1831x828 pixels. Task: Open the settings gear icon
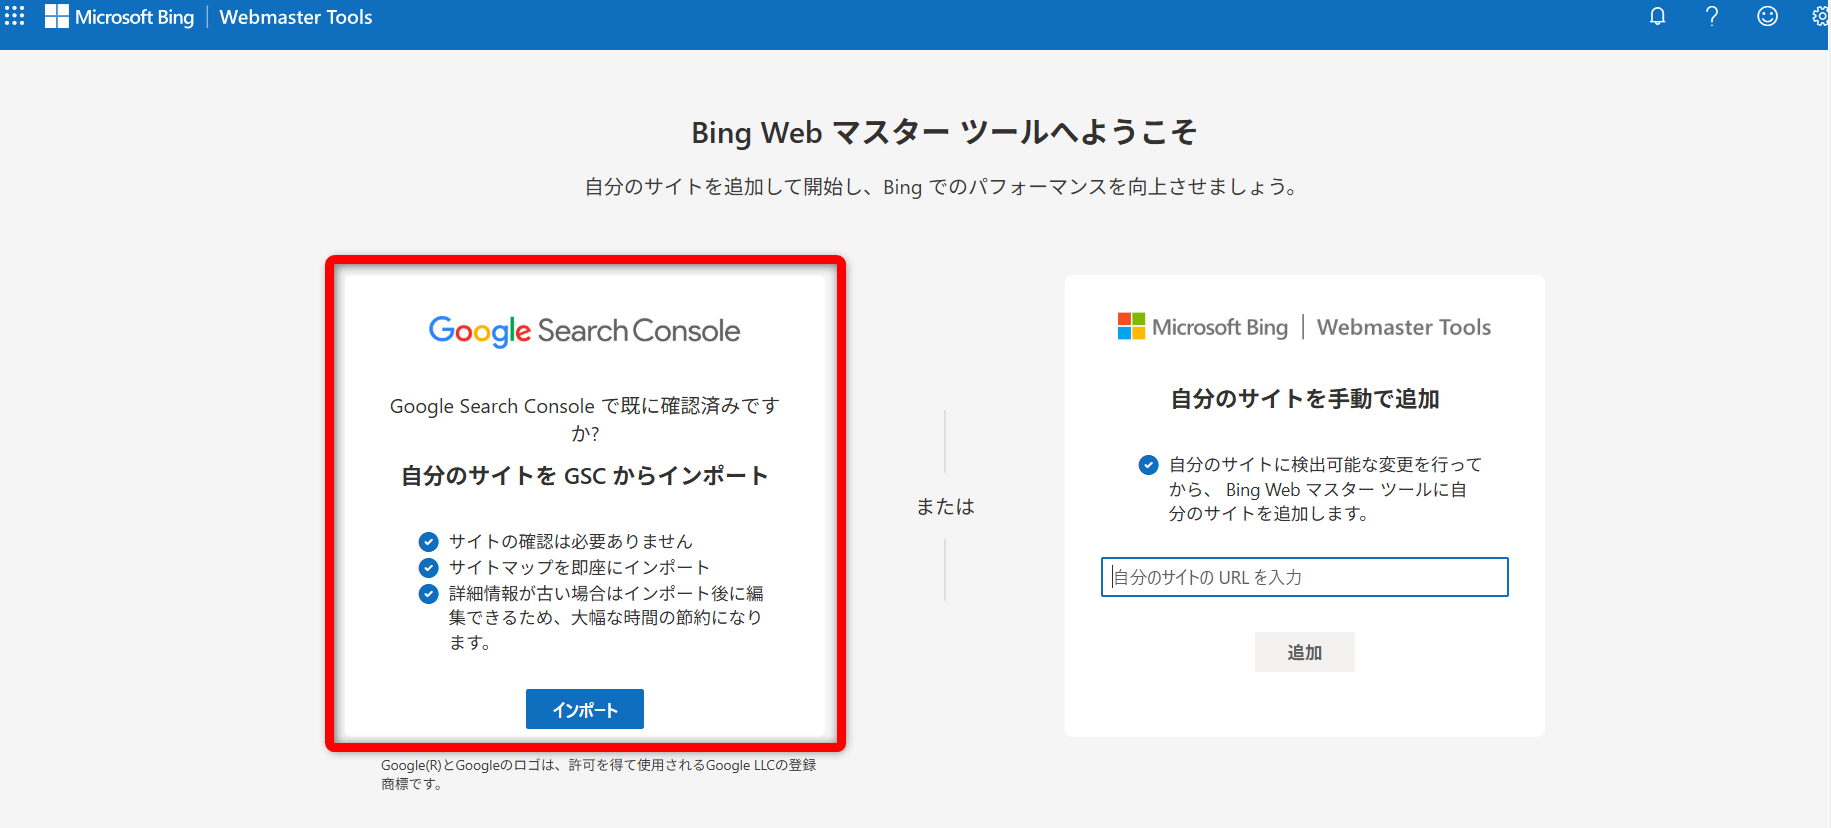point(1820,16)
